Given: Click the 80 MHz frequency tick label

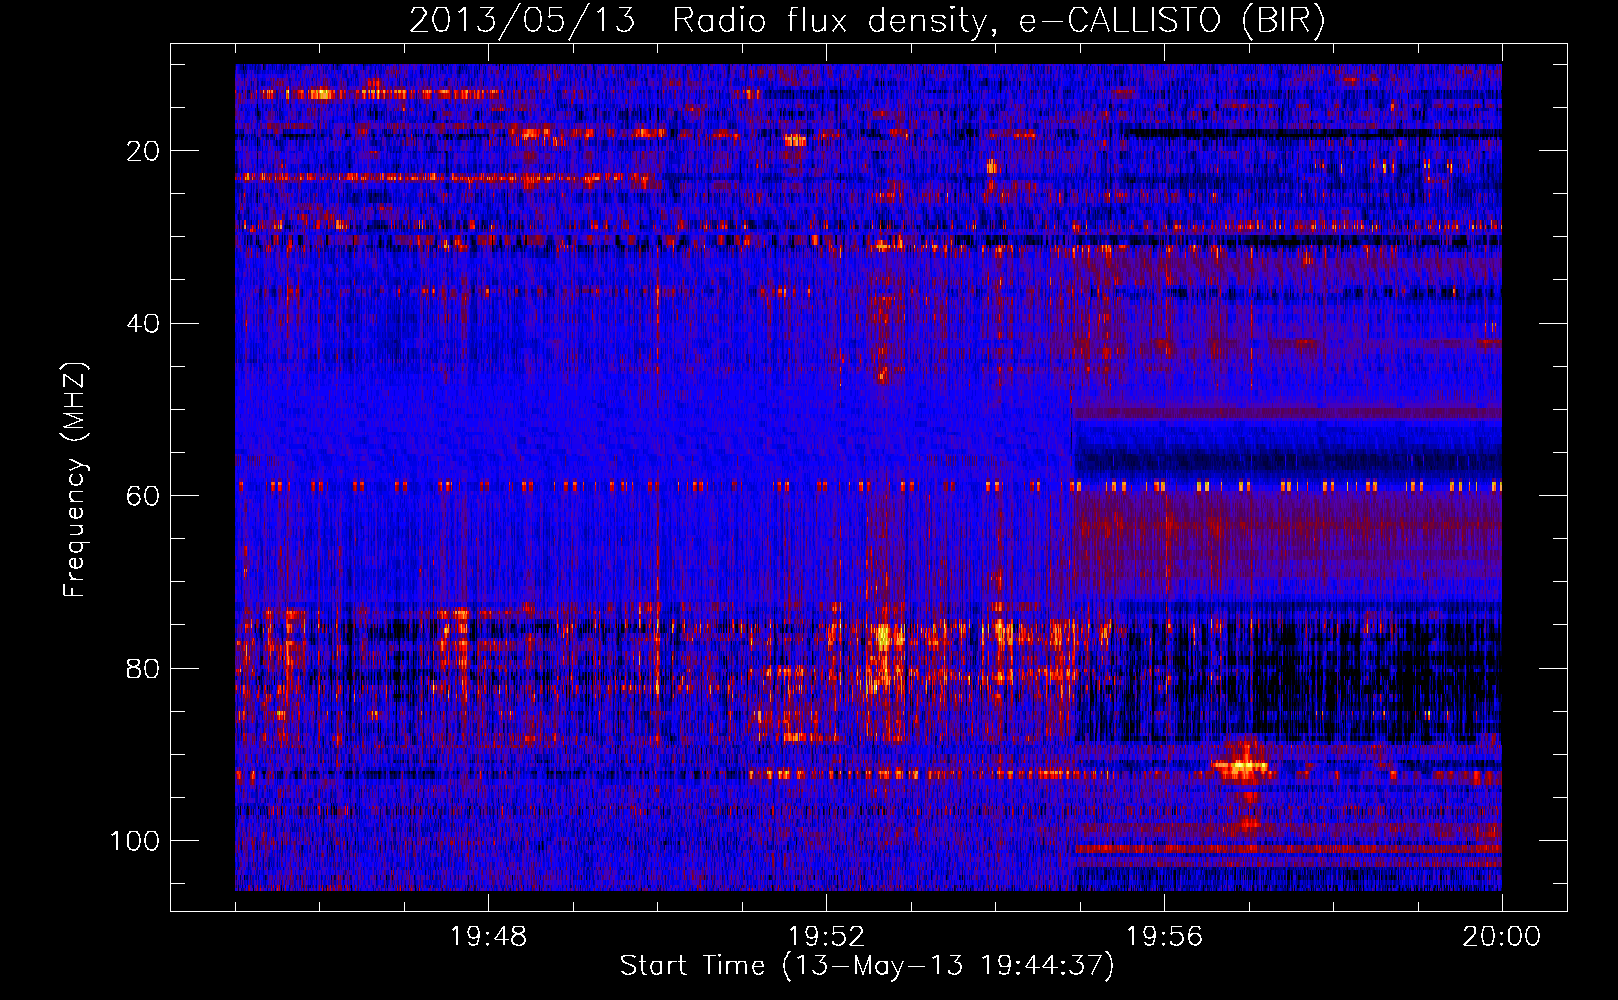Looking at the screenshot, I should click(x=143, y=668).
